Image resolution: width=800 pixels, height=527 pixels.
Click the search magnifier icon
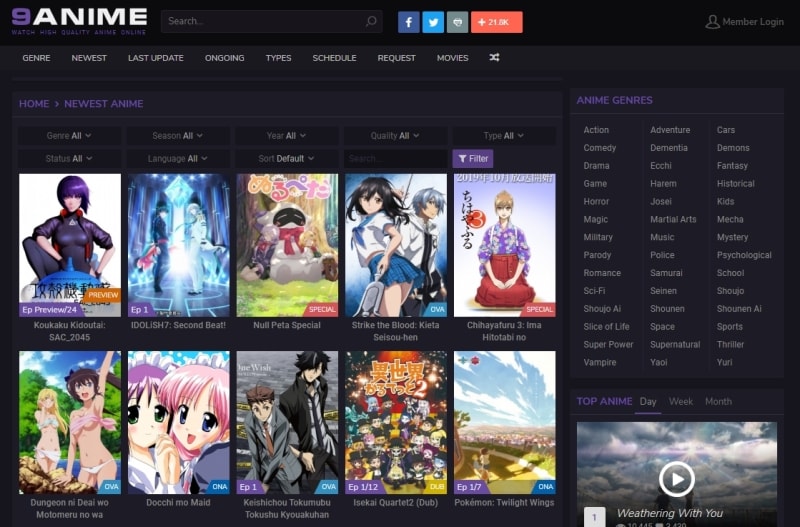point(371,21)
